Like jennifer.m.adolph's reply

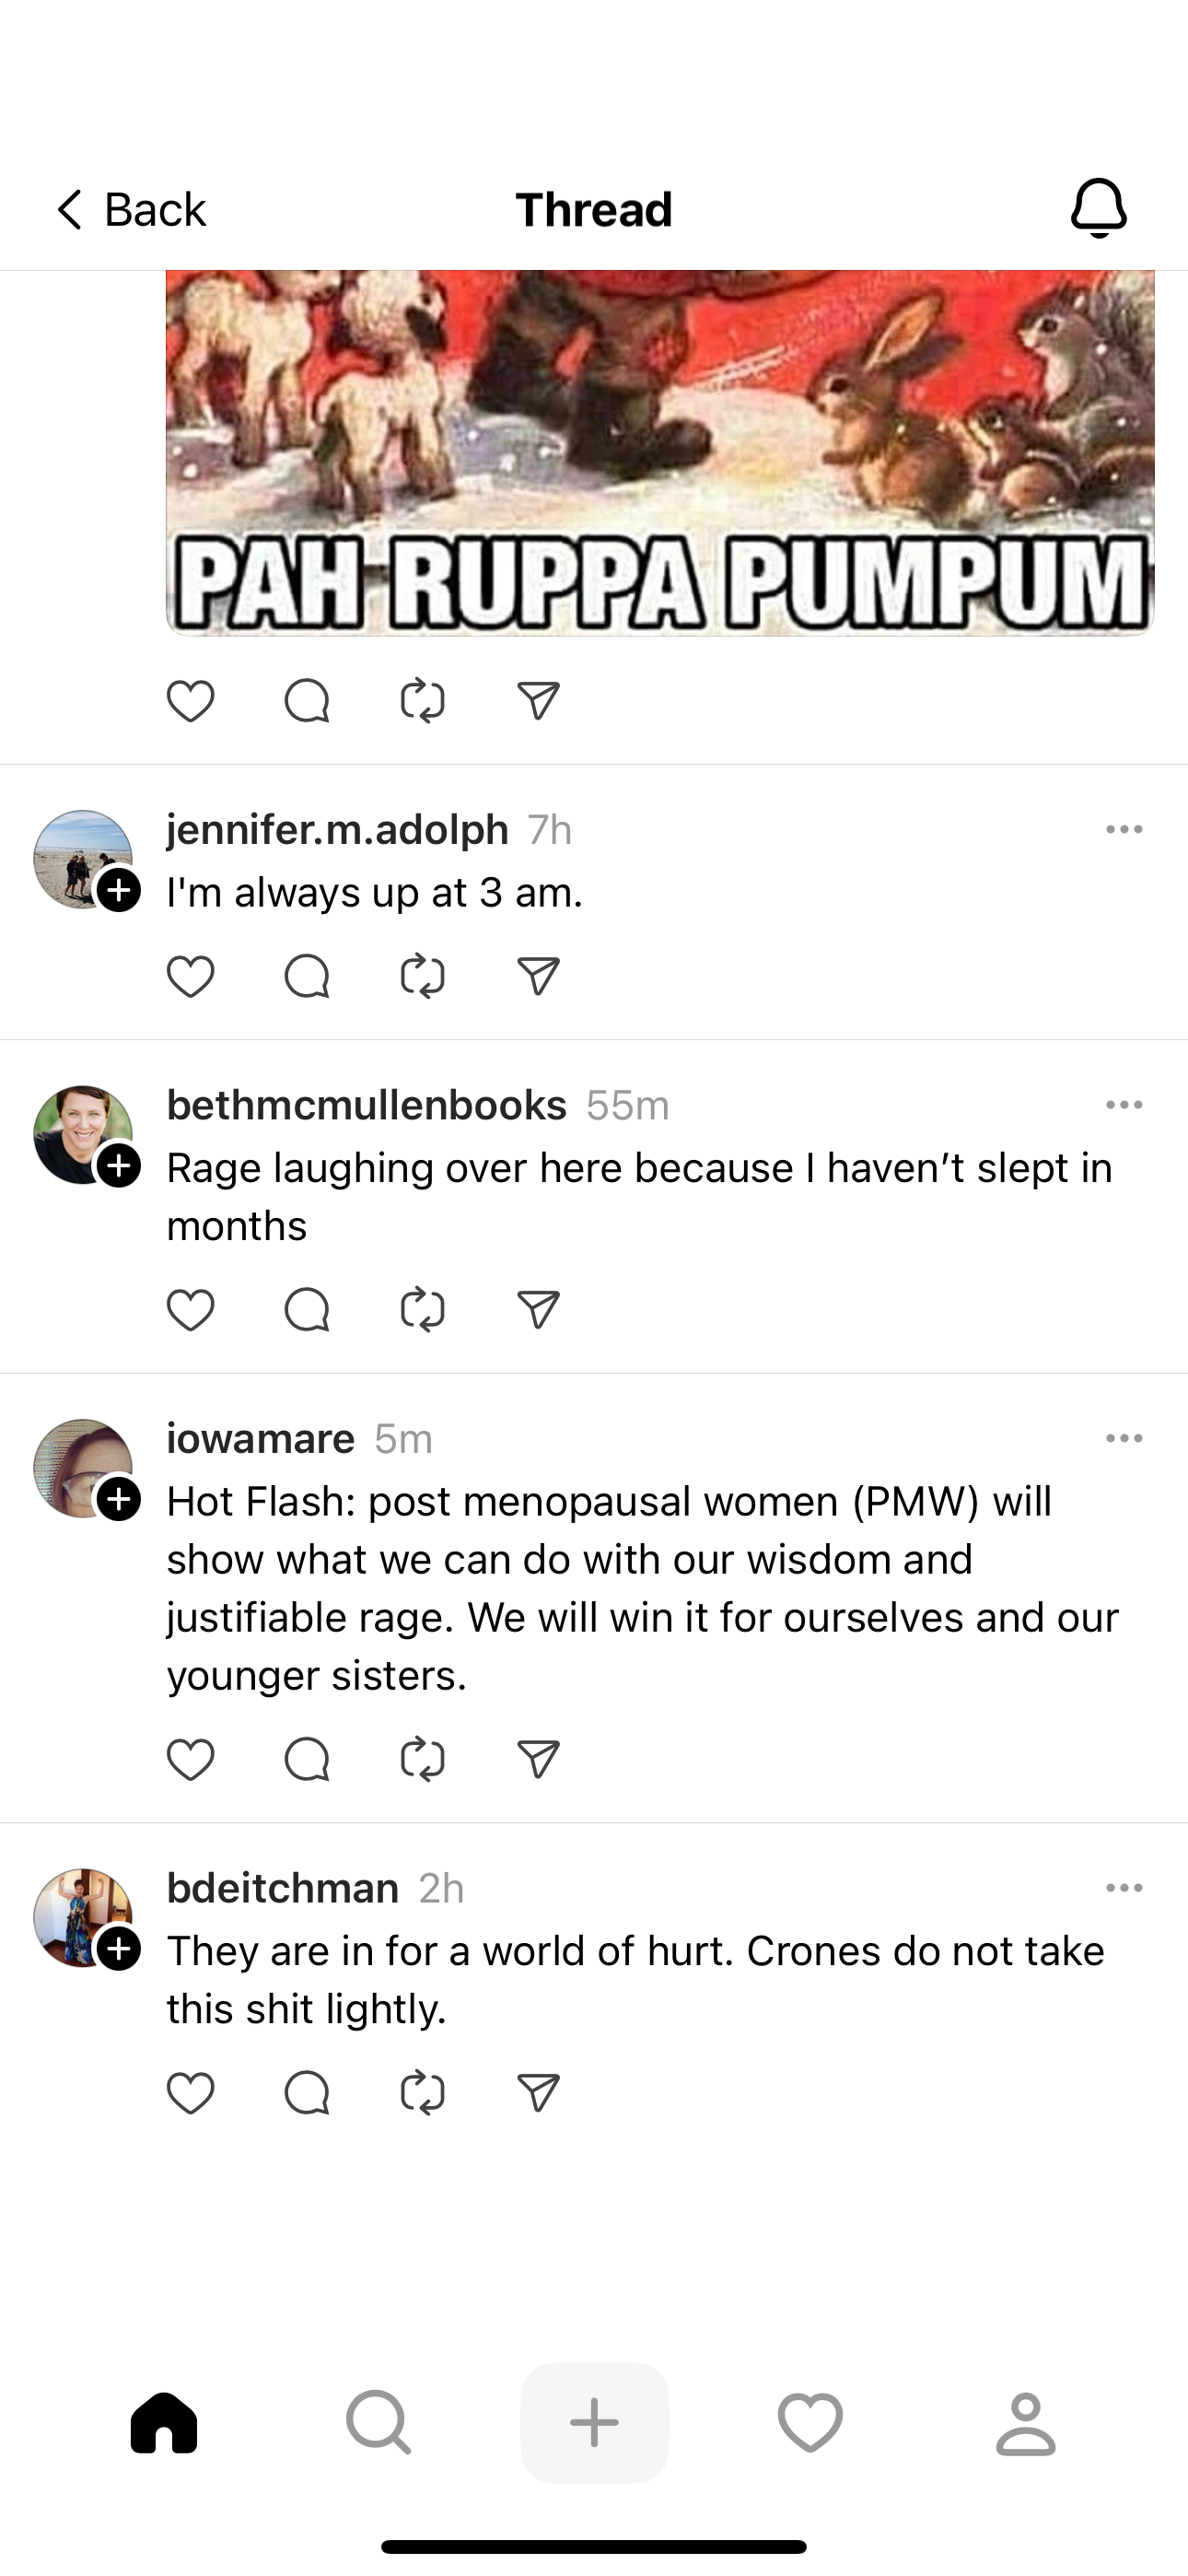click(190, 976)
